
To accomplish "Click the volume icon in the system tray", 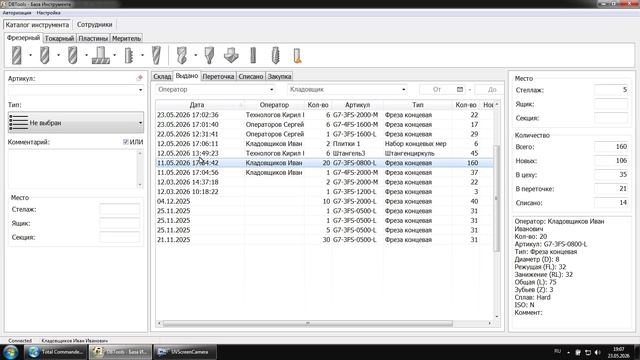I will pos(598,352).
